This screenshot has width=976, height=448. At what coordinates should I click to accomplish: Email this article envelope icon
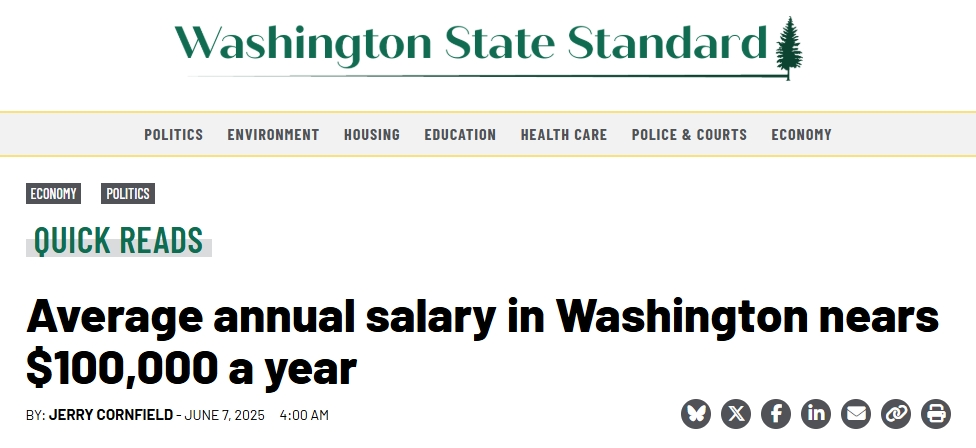coord(856,414)
